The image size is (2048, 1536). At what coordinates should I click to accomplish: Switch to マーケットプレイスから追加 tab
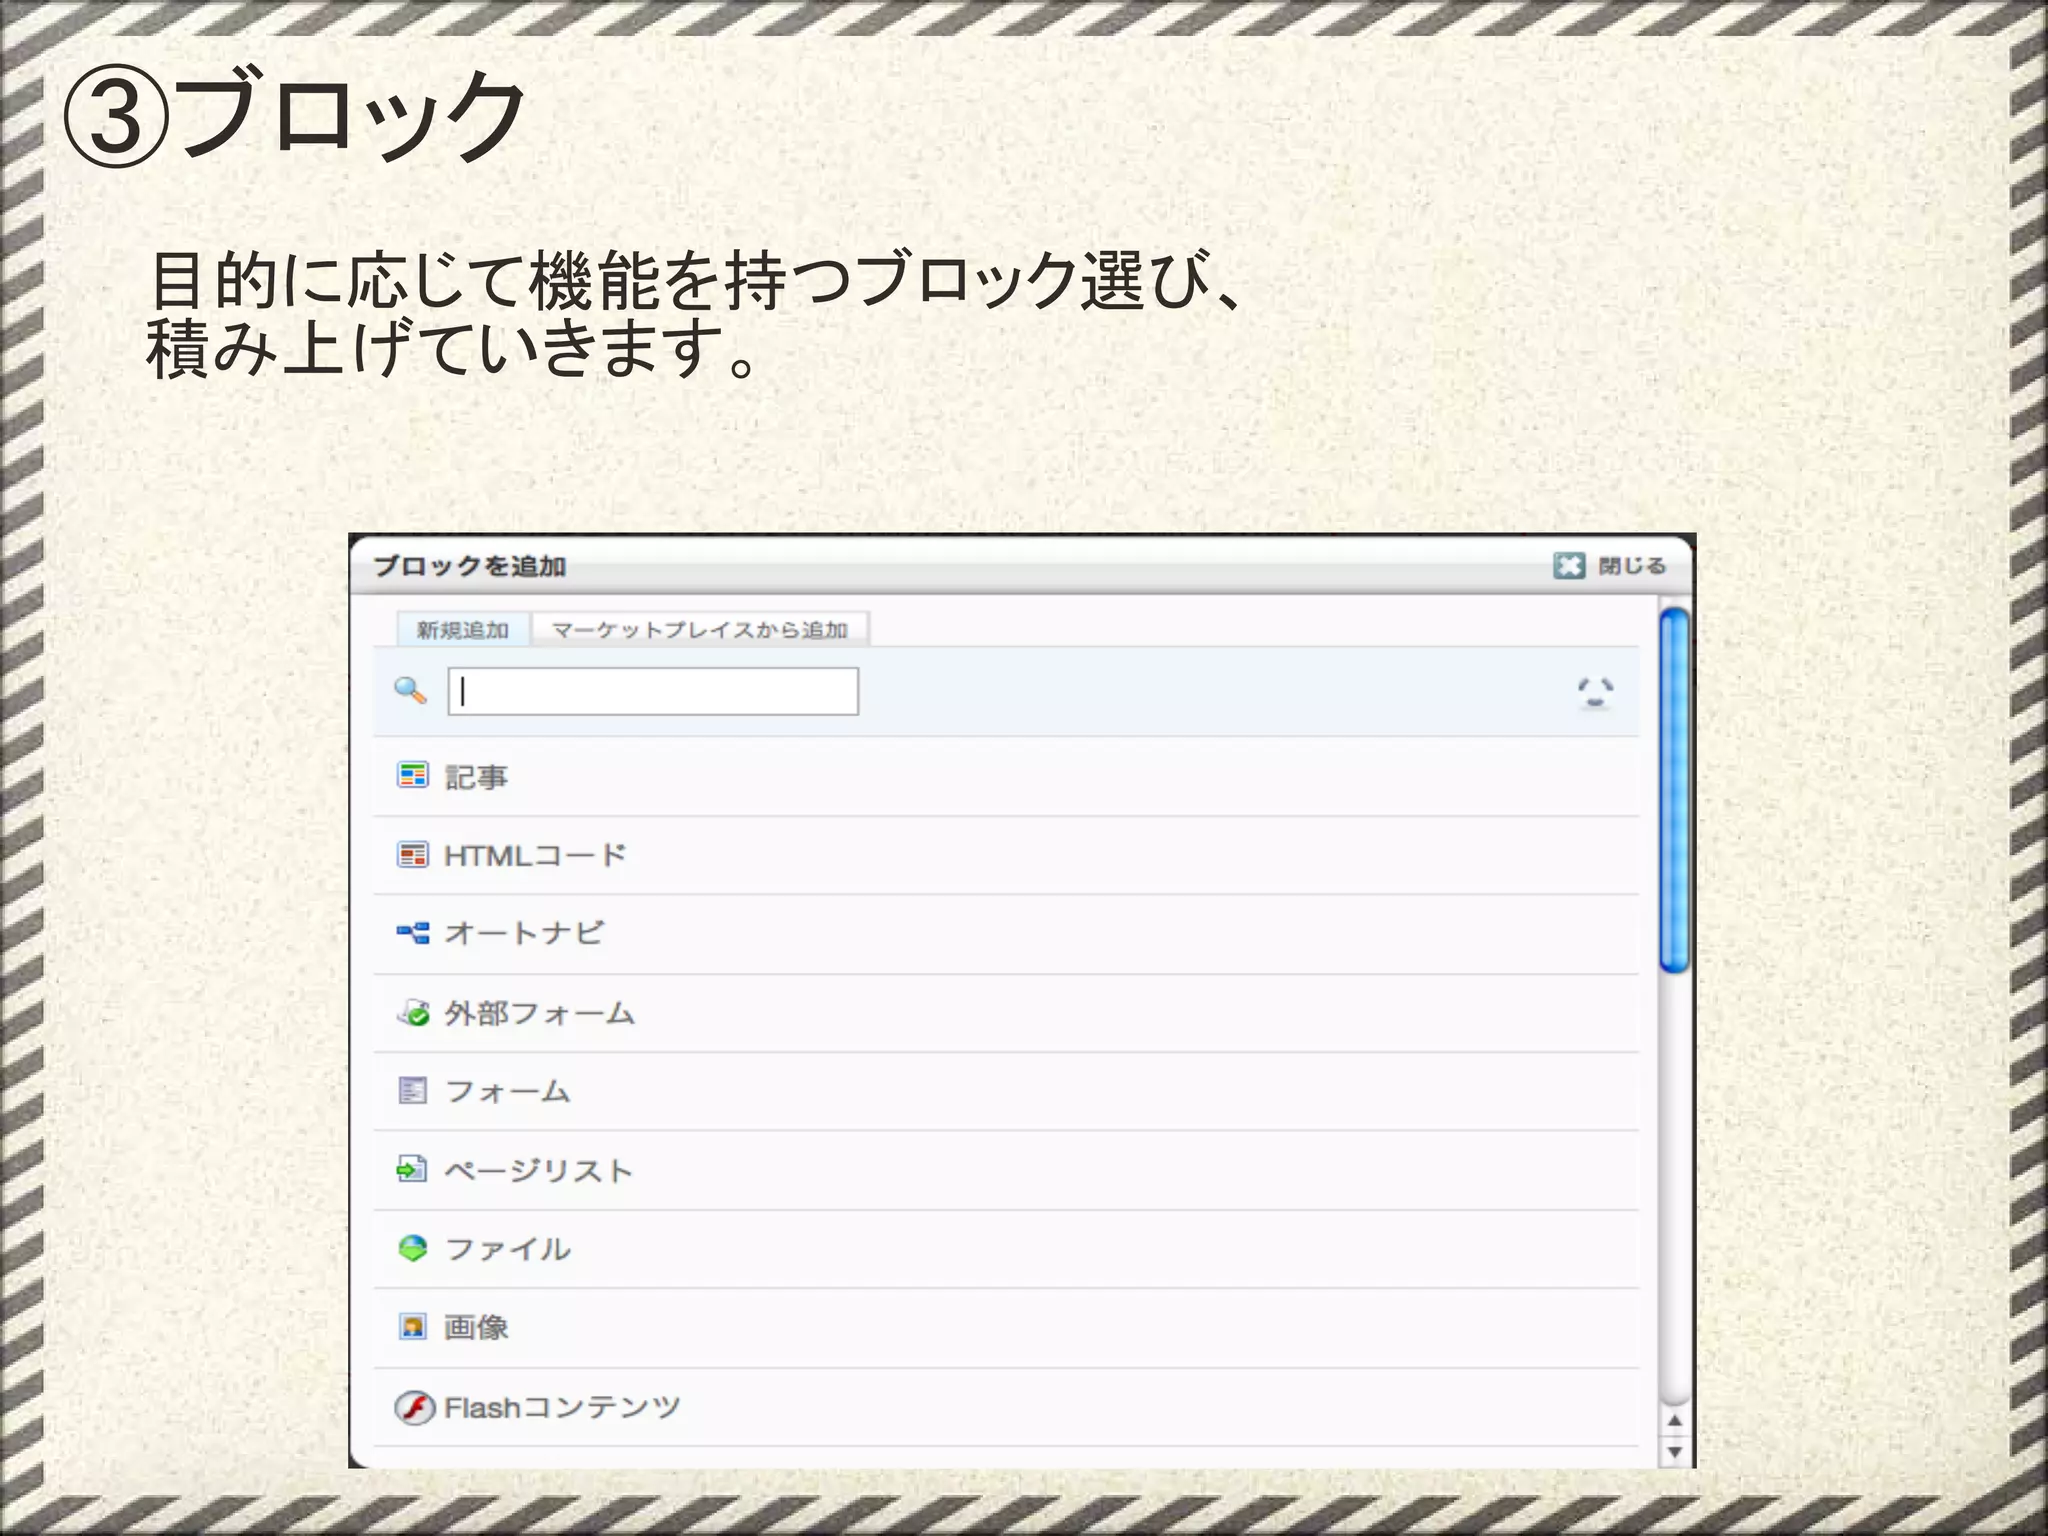tap(700, 629)
